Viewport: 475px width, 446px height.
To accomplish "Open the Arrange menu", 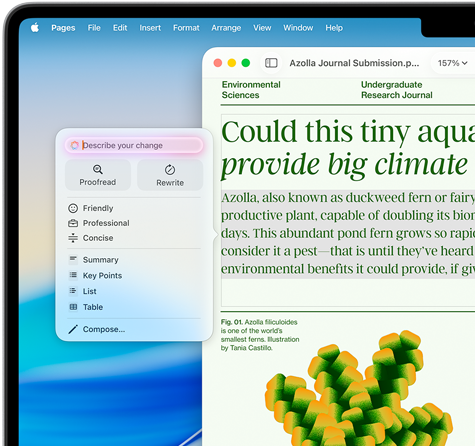I will point(226,28).
